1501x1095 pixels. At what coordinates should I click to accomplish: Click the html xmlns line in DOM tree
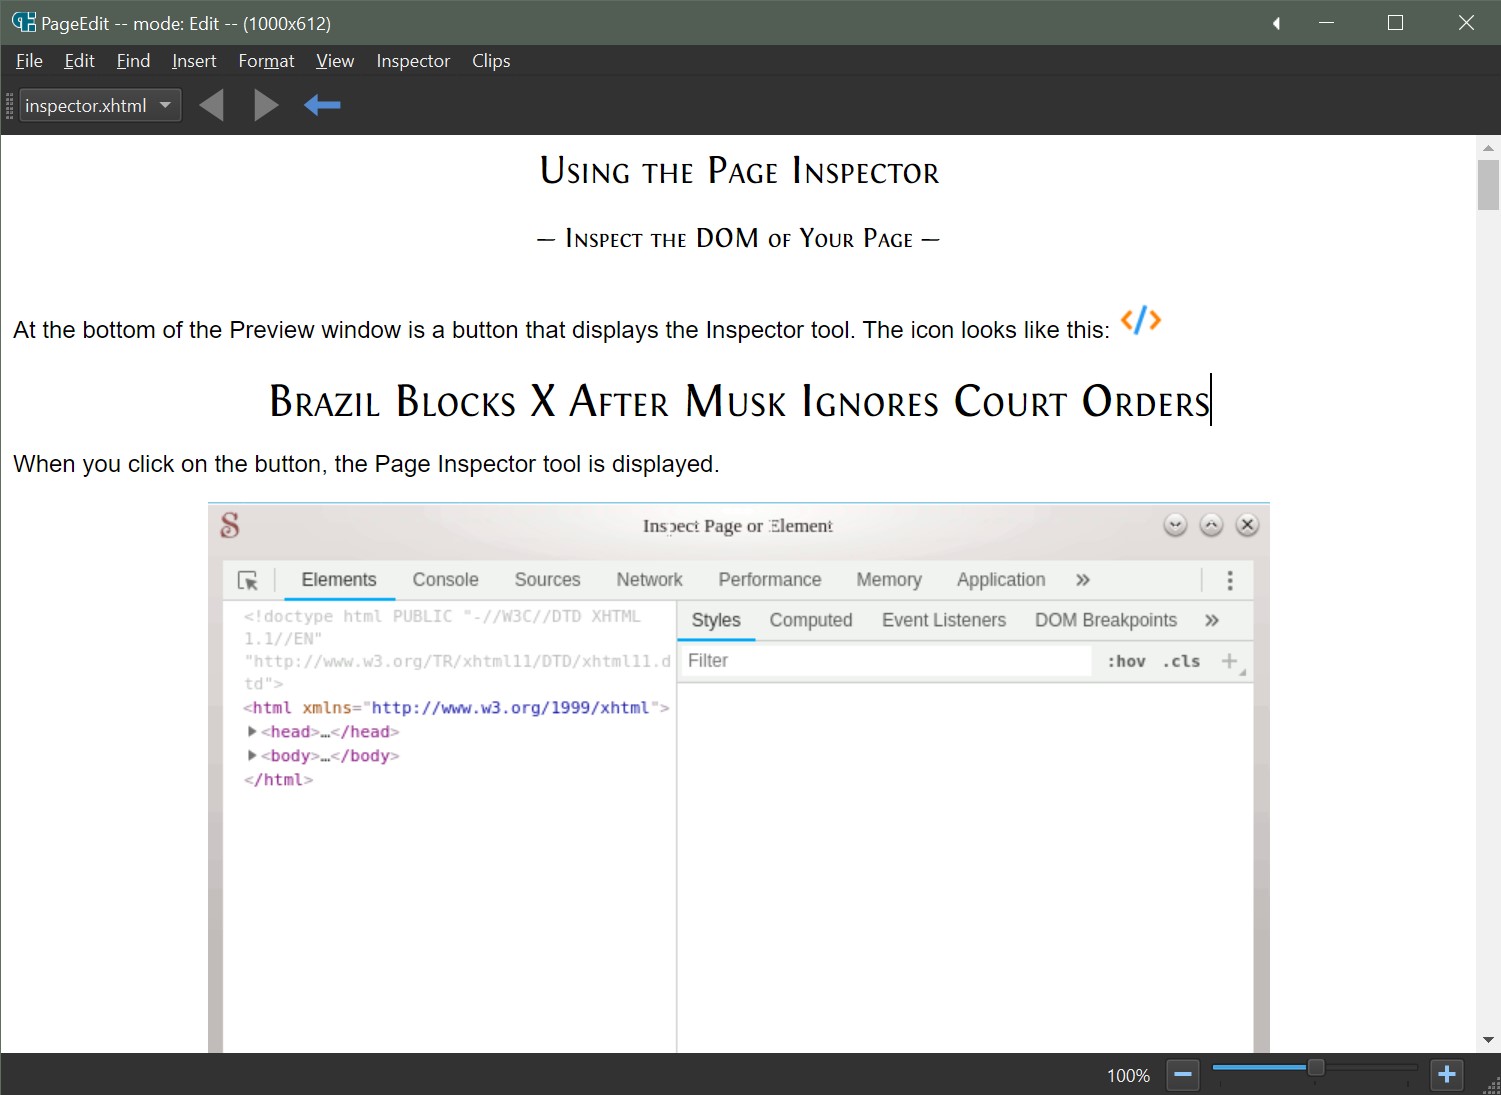point(456,707)
